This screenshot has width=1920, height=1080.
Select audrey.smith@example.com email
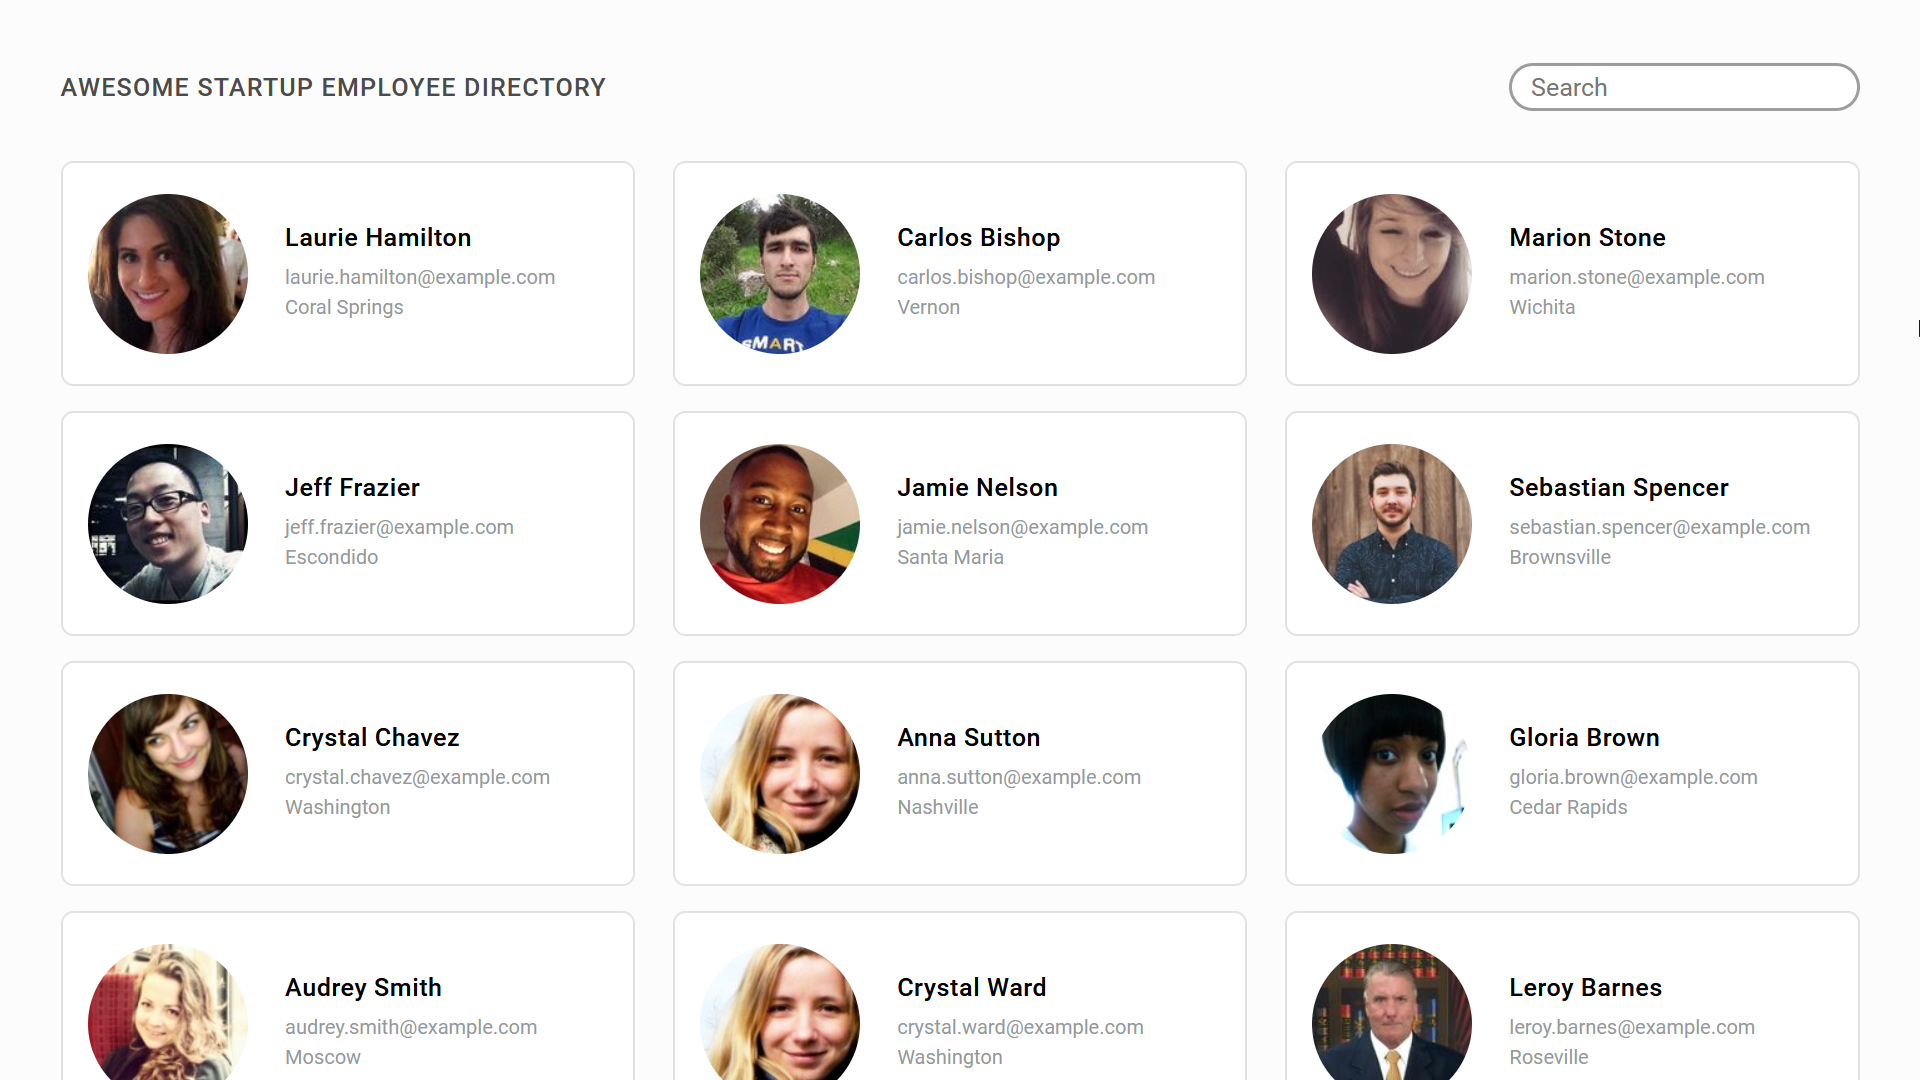coord(411,1027)
